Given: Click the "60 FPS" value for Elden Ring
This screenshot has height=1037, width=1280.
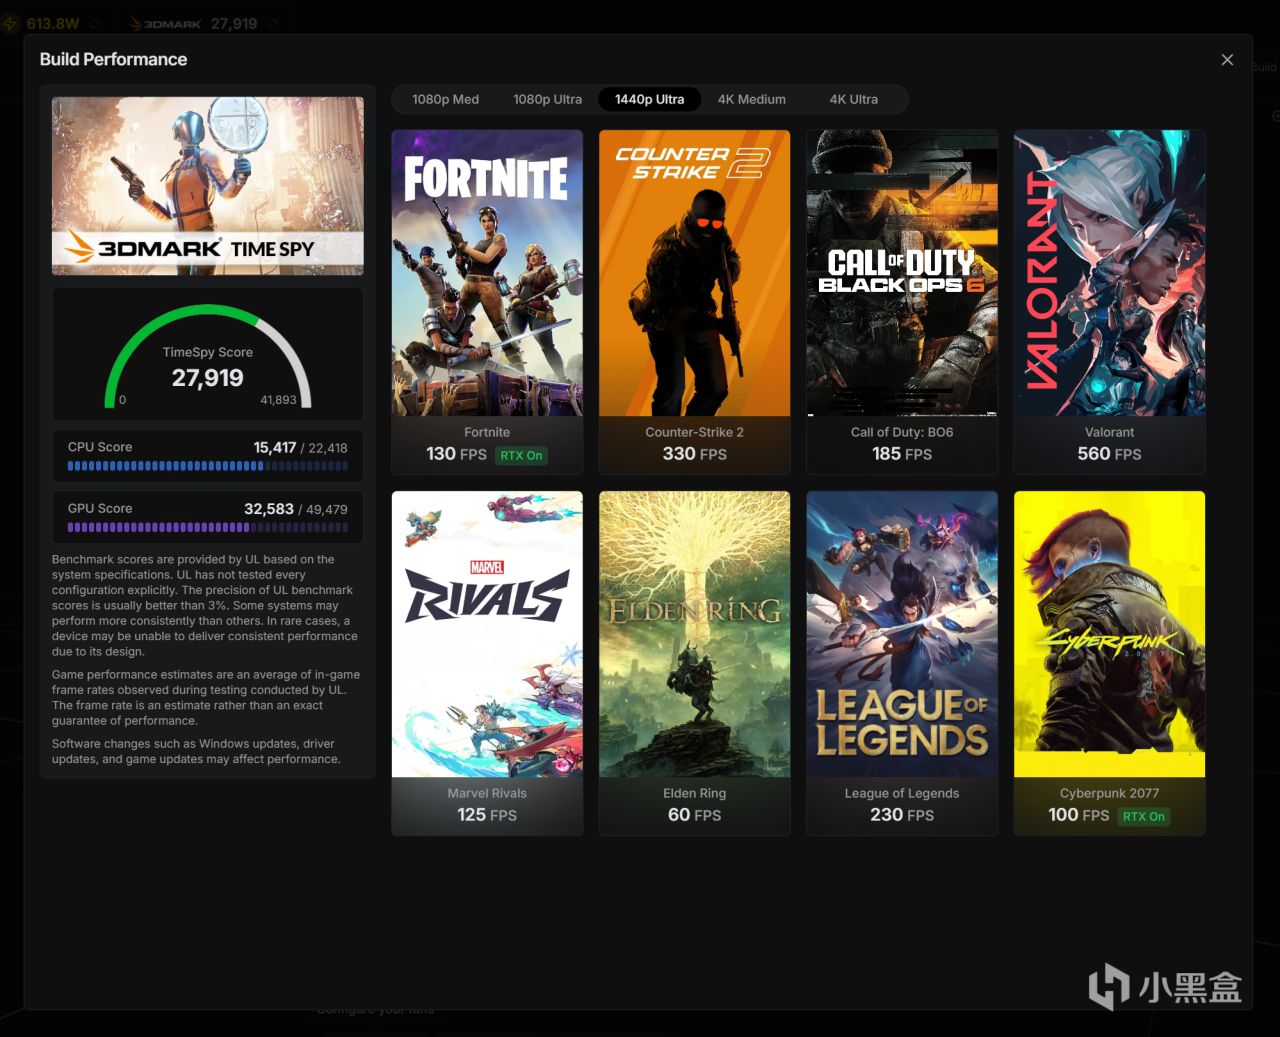Looking at the screenshot, I should [x=694, y=815].
